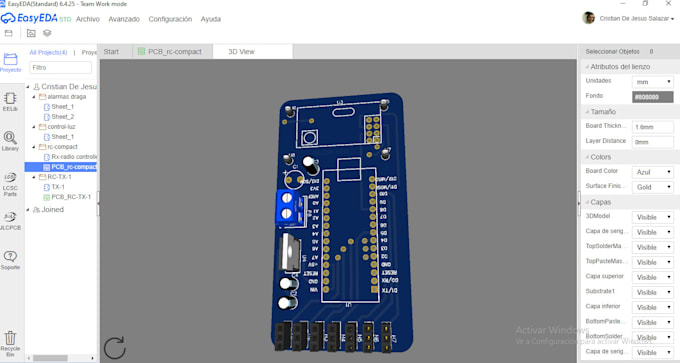Open the file icon in toolbar
The width and height of the screenshot is (680, 363).
point(9,33)
